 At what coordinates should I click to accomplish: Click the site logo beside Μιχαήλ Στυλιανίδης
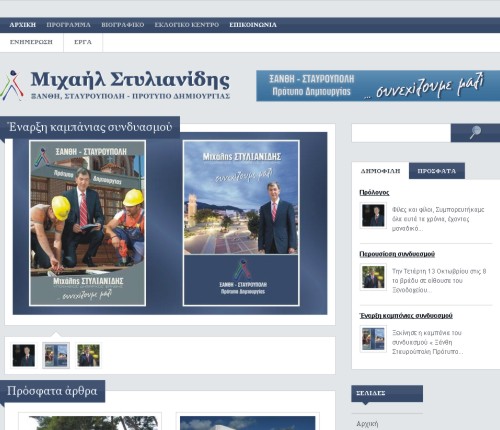(12, 86)
